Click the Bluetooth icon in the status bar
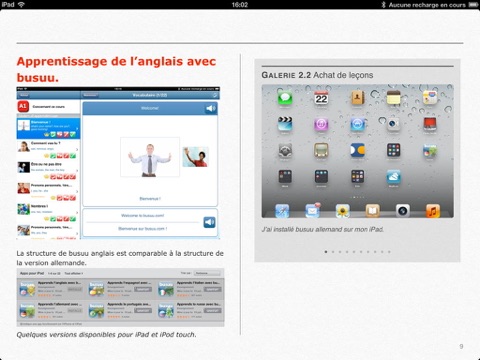 click(383, 4)
